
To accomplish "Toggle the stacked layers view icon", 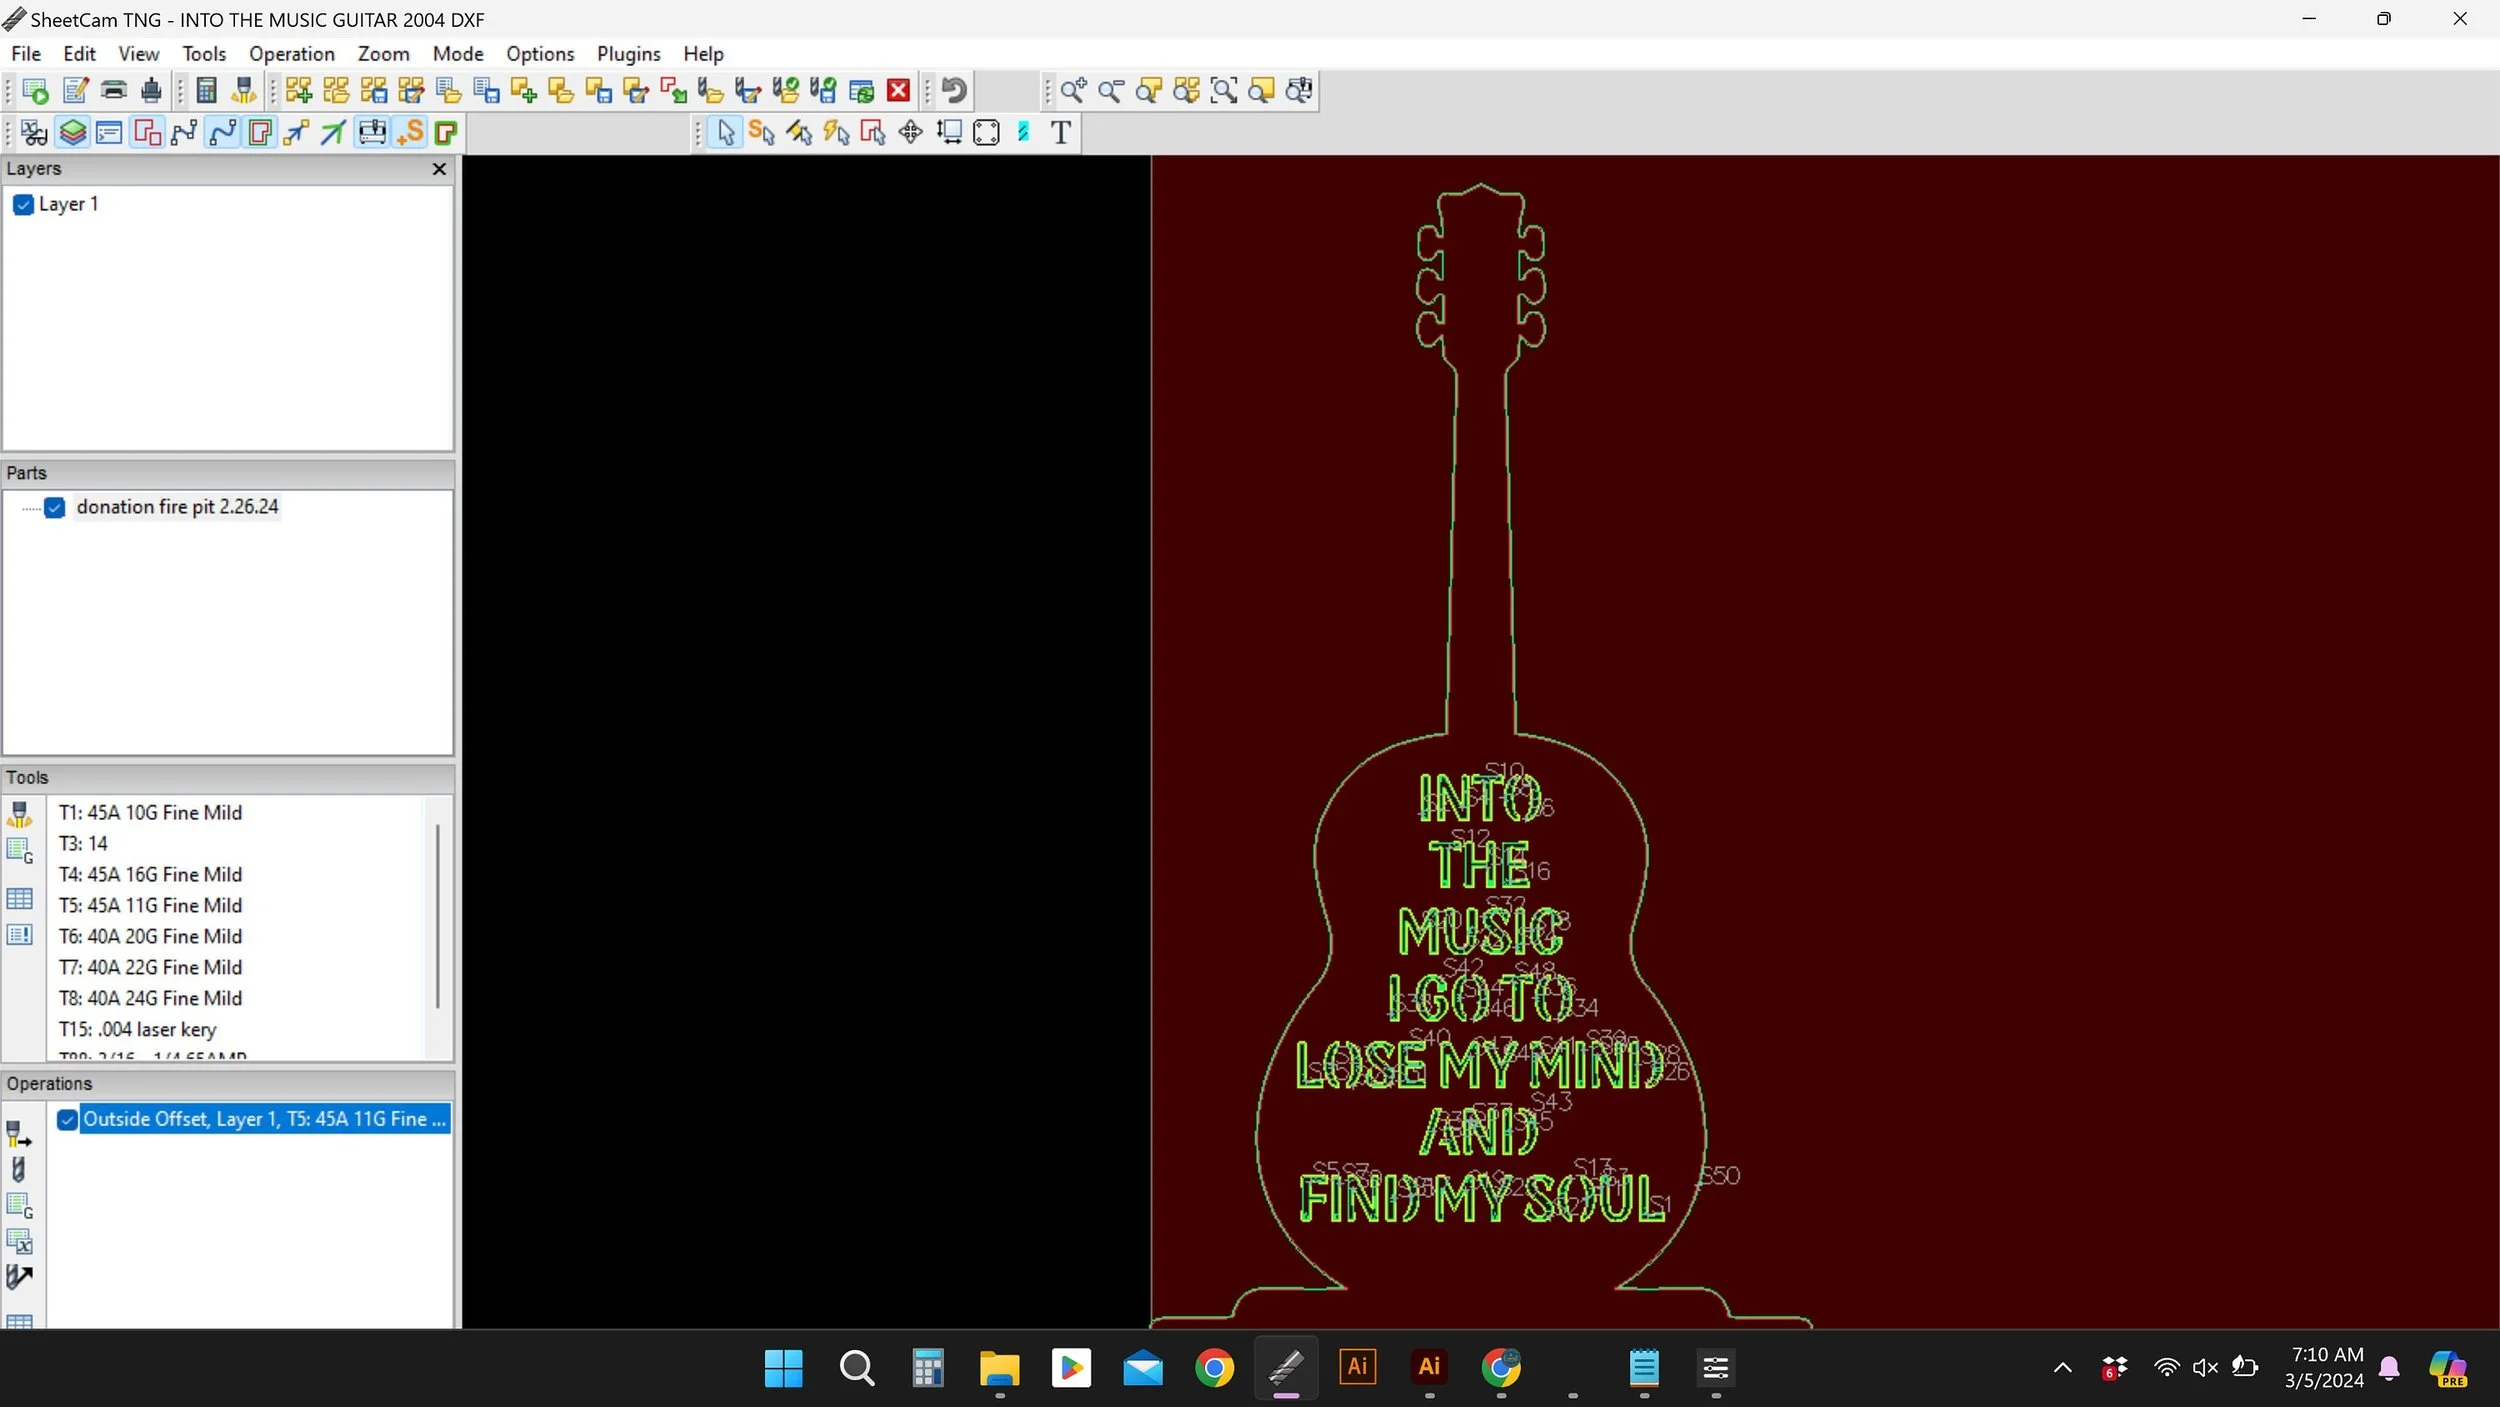I will (72, 132).
